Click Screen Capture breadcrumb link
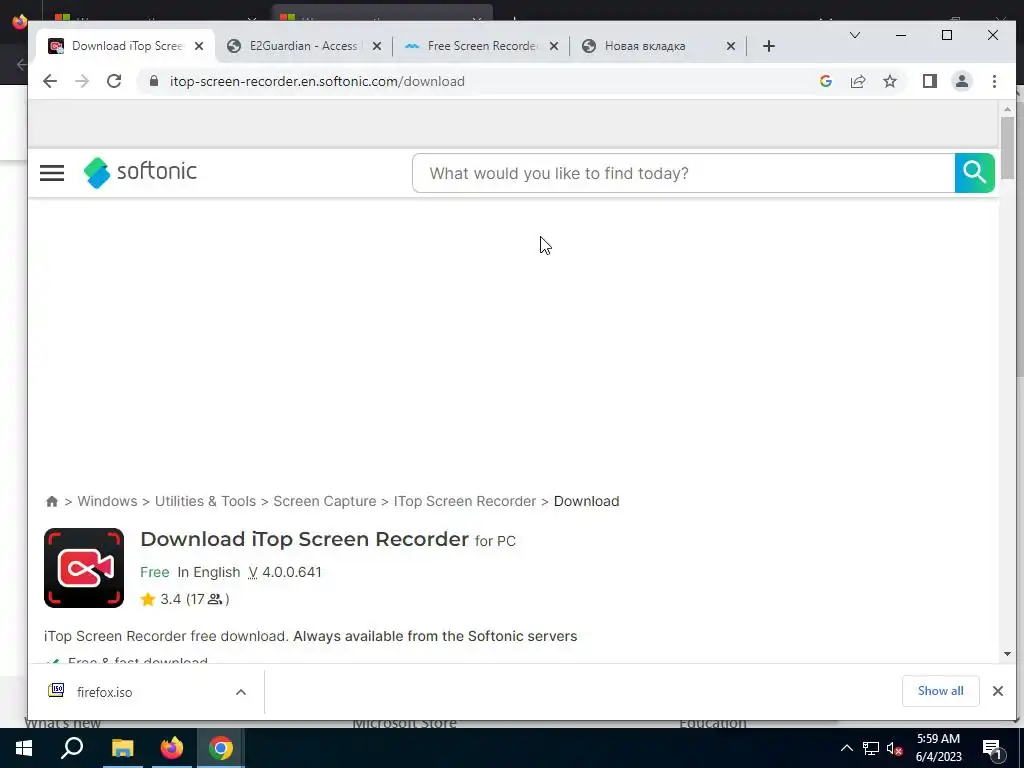The width and height of the screenshot is (1024, 768). (x=325, y=501)
